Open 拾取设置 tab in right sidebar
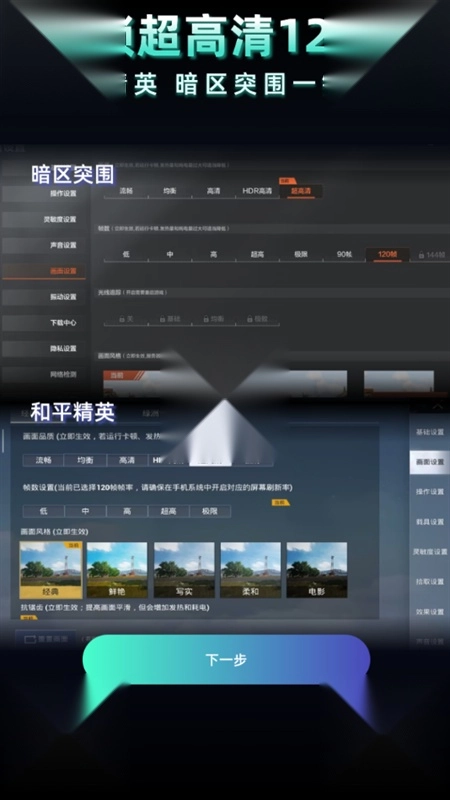 pos(430,582)
